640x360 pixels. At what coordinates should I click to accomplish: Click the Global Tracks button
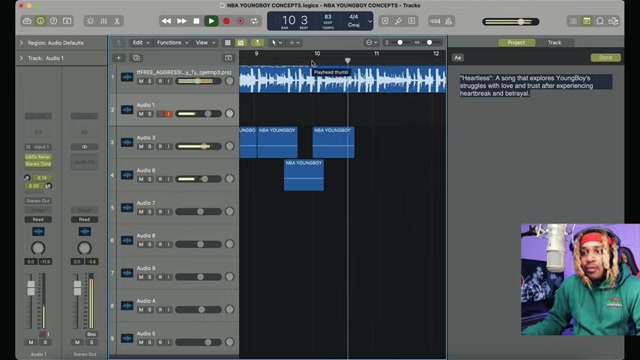pyautogui.click(x=228, y=58)
